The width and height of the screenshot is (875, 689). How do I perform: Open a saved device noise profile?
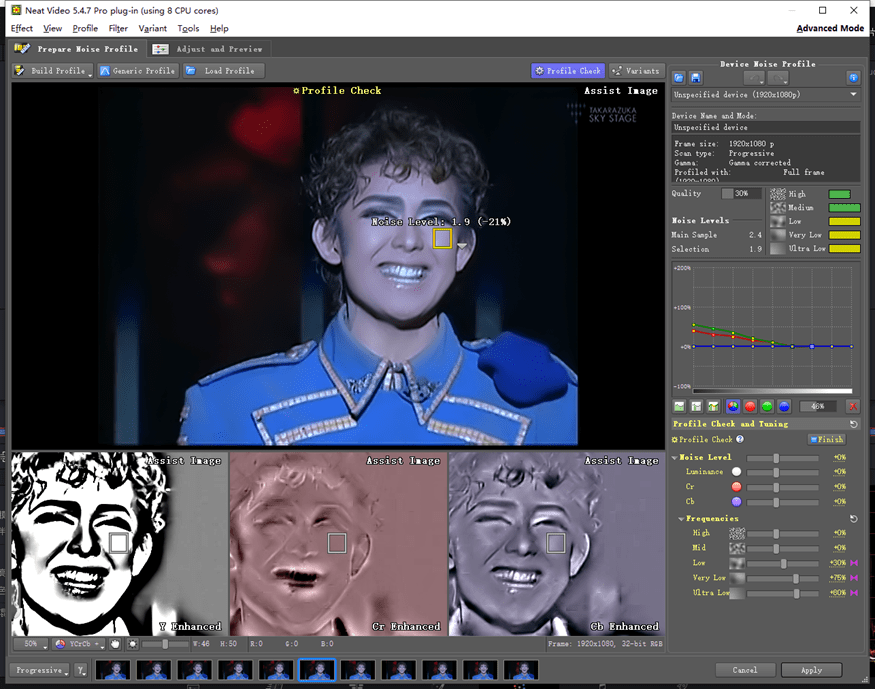point(679,78)
